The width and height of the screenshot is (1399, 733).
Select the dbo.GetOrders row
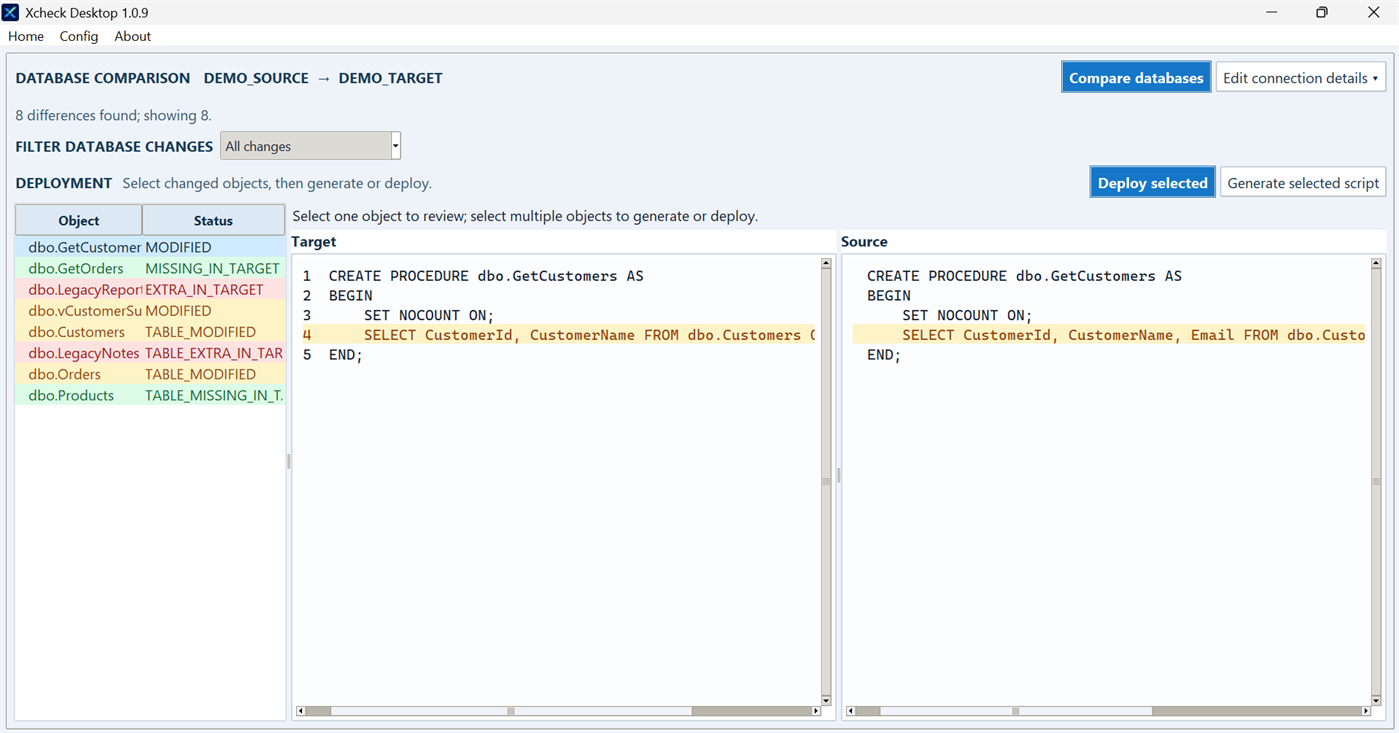point(150,268)
